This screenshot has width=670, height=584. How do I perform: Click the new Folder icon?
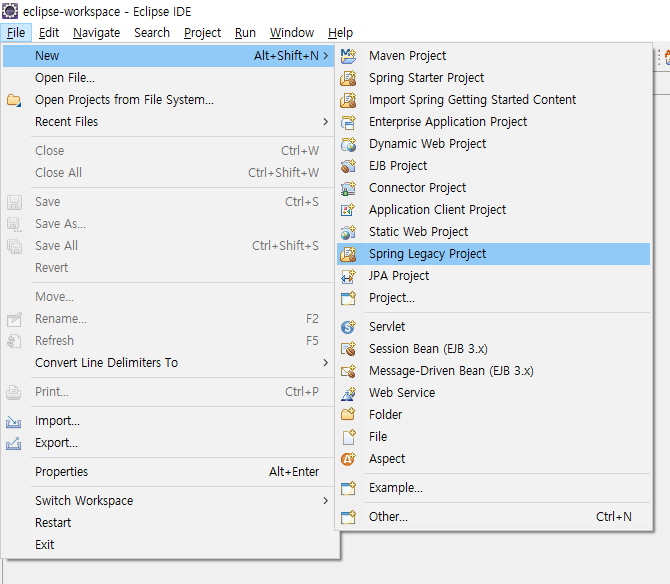pyautogui.click(x=348, y=414)
